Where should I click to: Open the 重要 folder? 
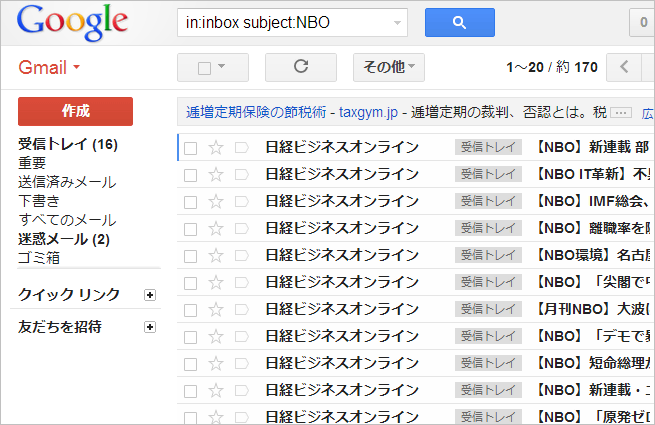[32, 163]
